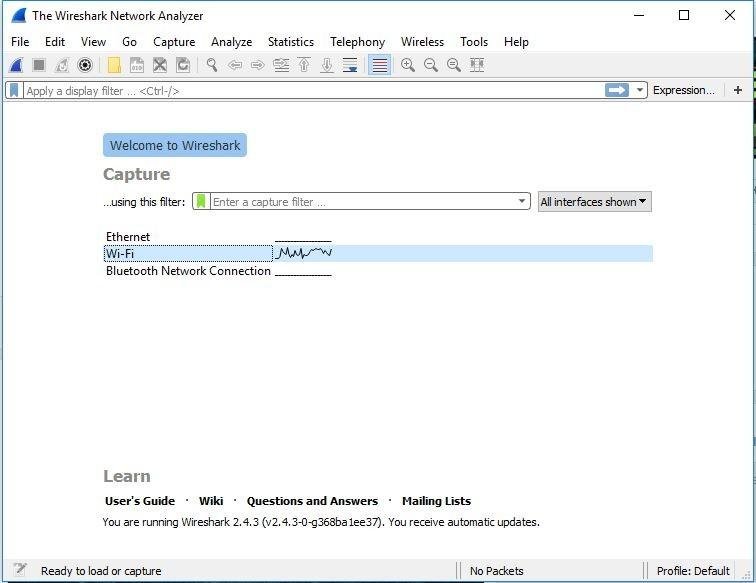Open the Tools menu
This screenshot has width=756, height=583.
(474, 42)
